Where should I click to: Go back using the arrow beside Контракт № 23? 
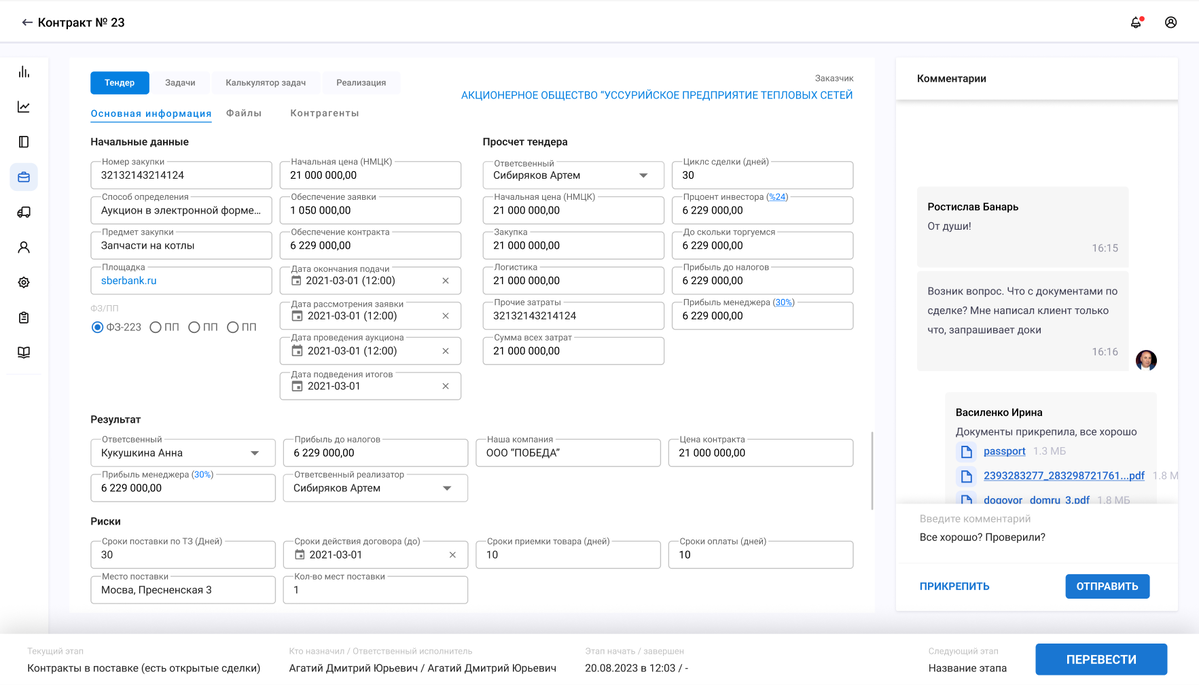(27, 22)
